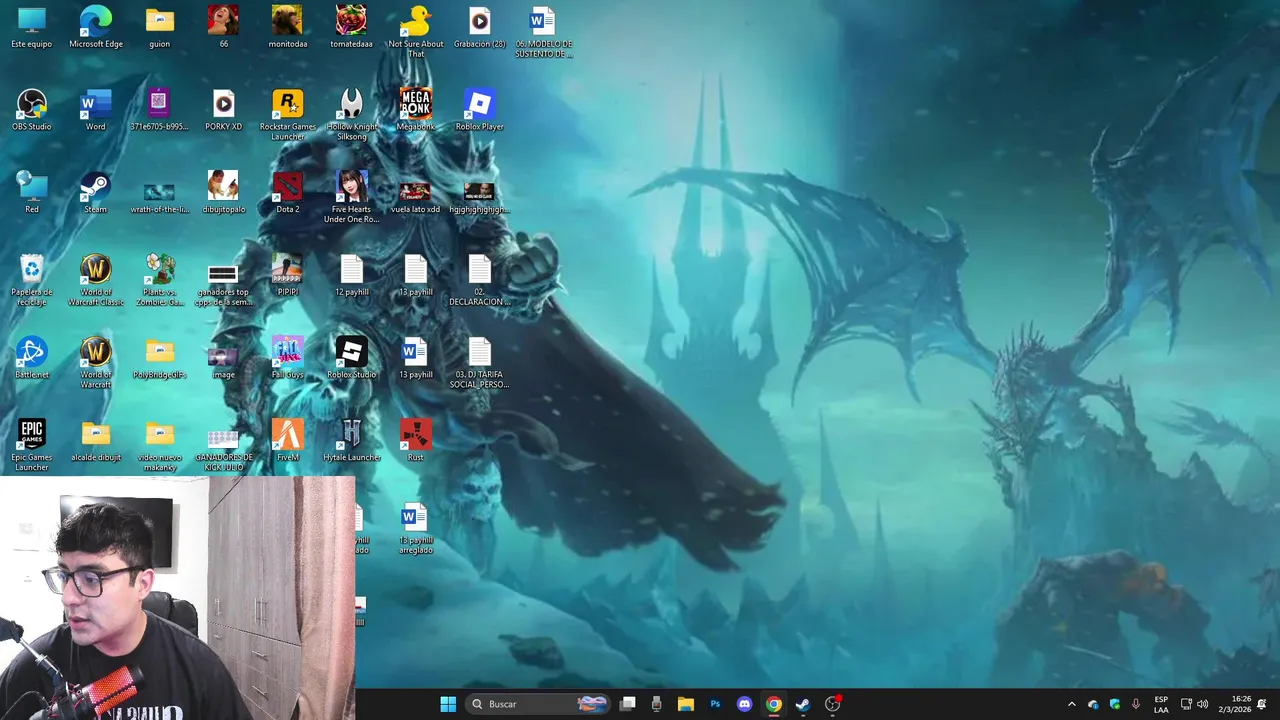Select the World of Warcraft shortcut
The width and height of the screenshot is (1280, 720).
pos(96,363)
